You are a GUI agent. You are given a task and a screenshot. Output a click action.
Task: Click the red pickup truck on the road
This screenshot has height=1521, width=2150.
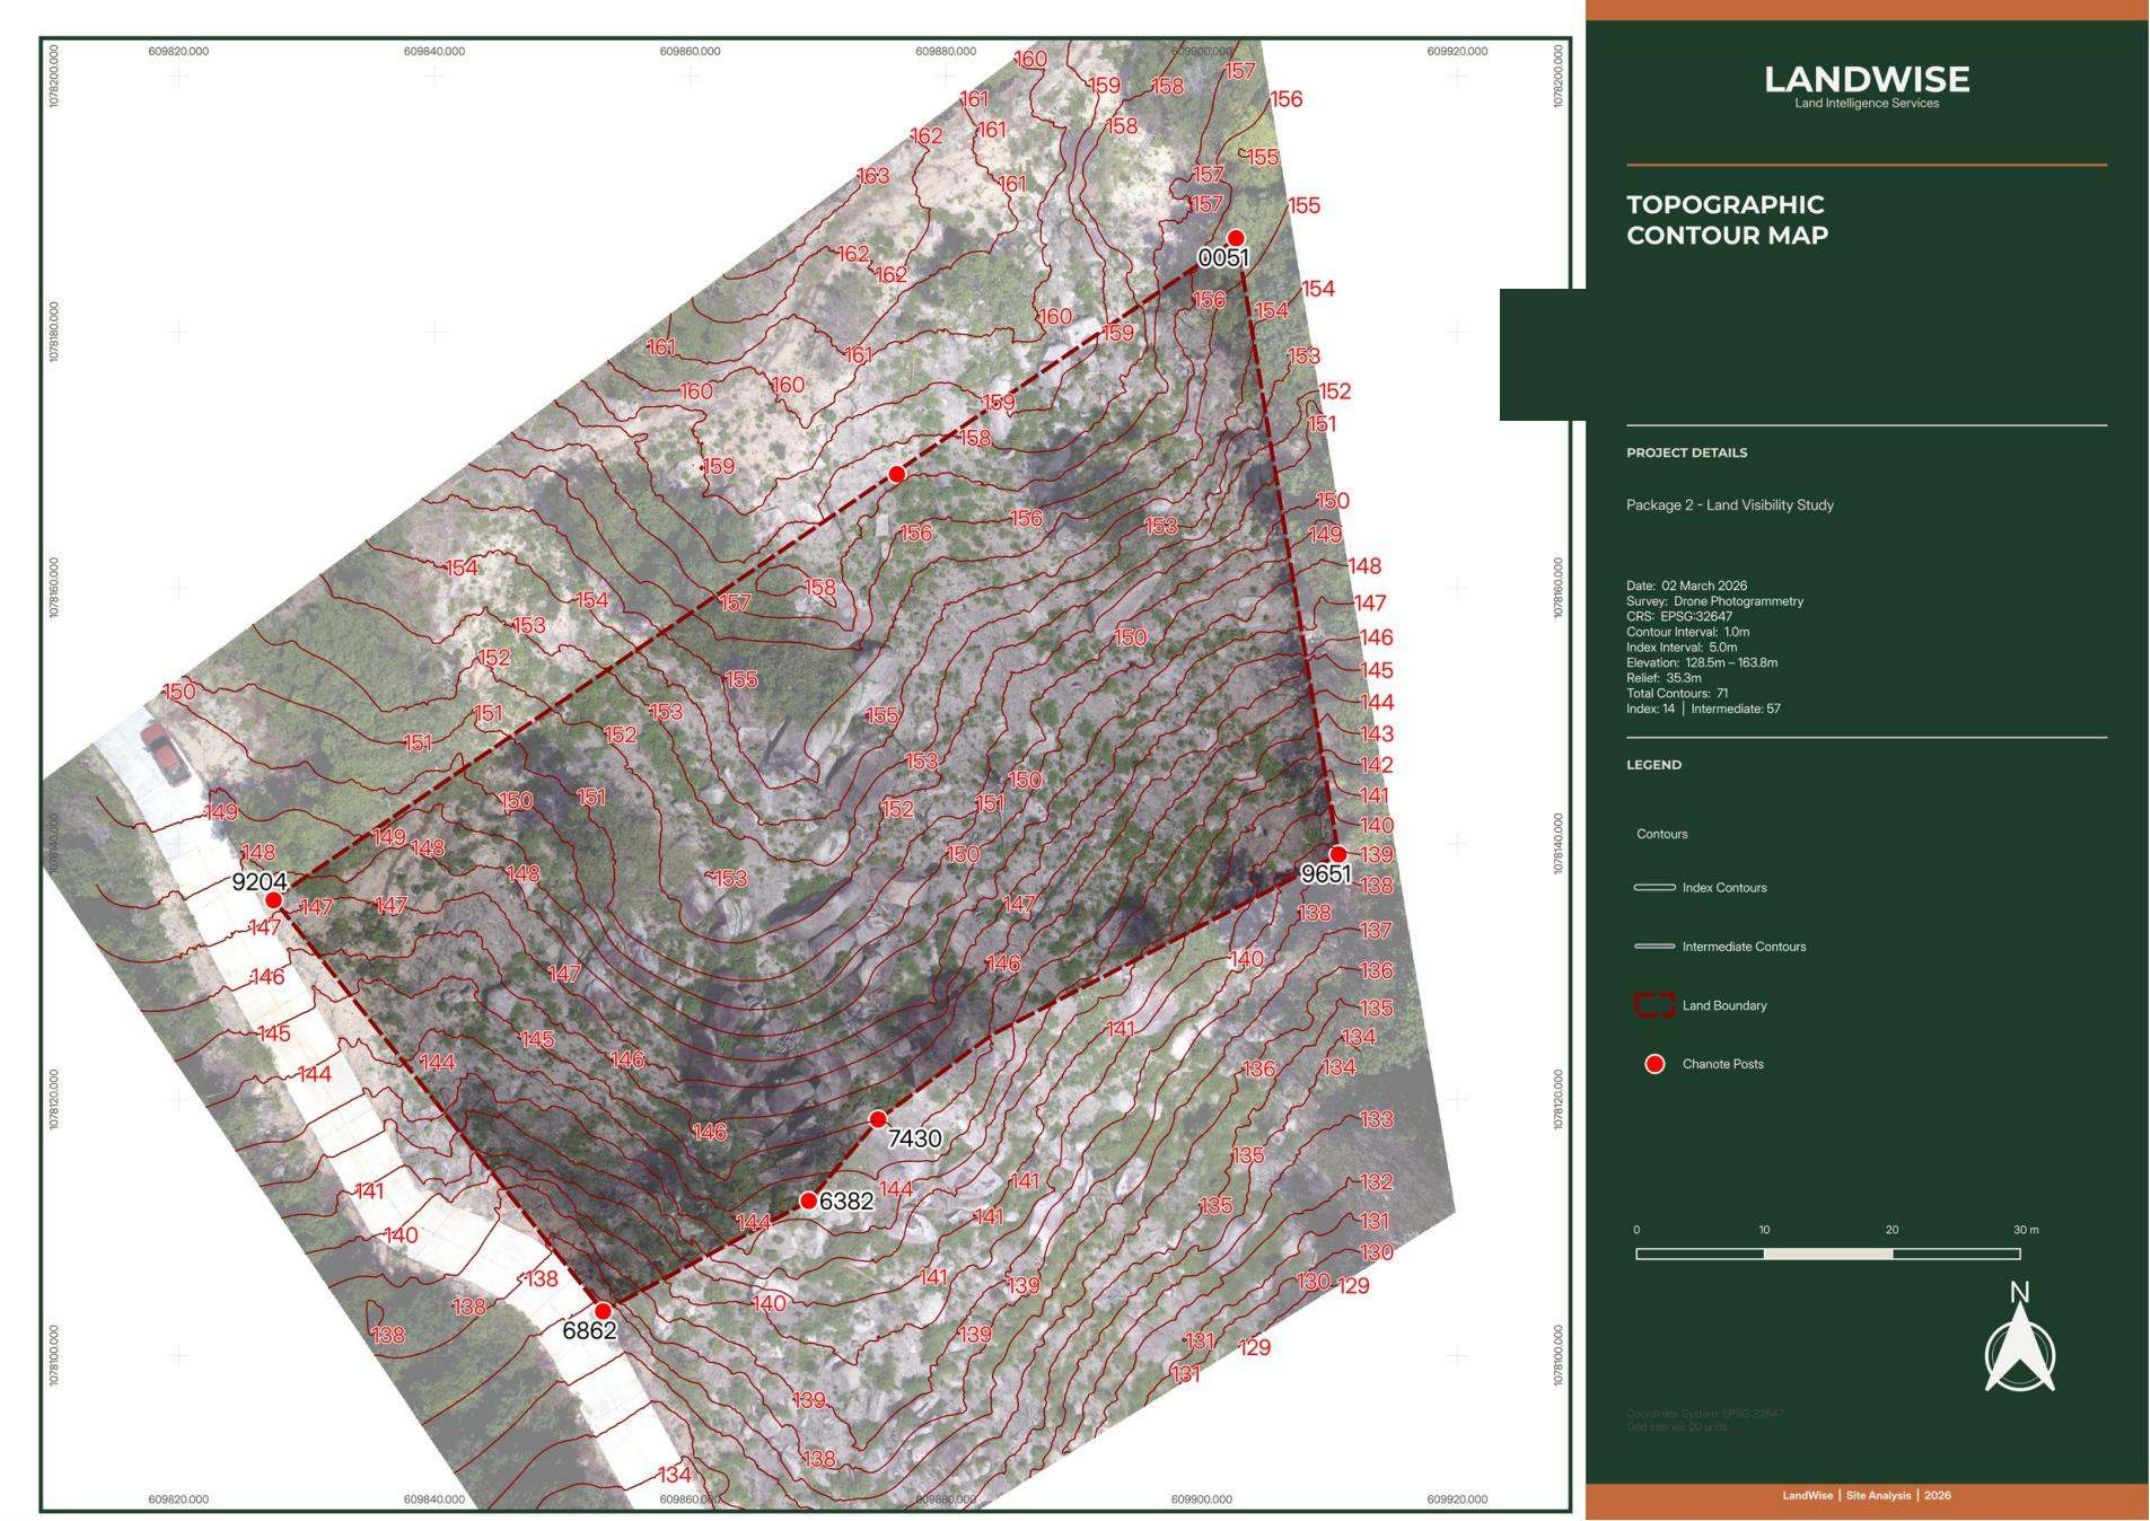tap(165, 754)
